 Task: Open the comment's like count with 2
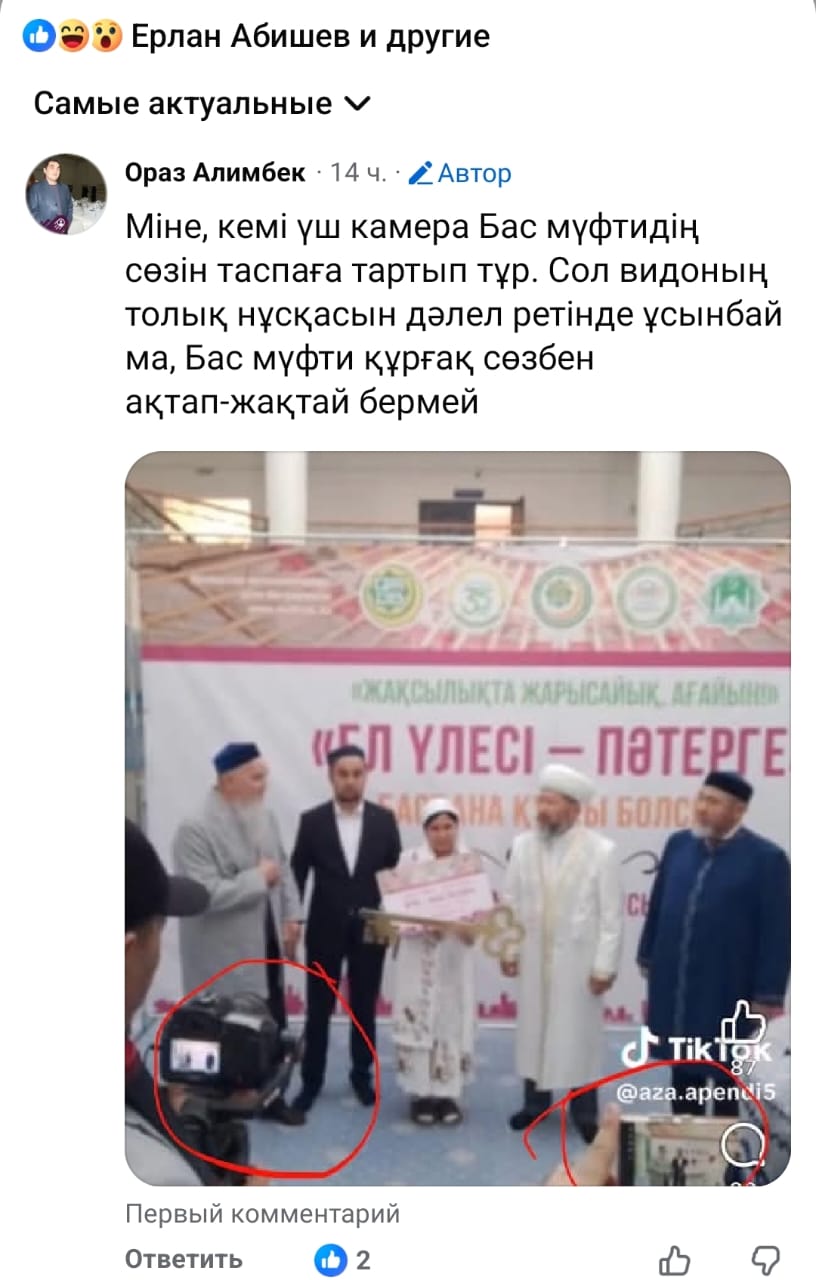(x=343, y=1260)
